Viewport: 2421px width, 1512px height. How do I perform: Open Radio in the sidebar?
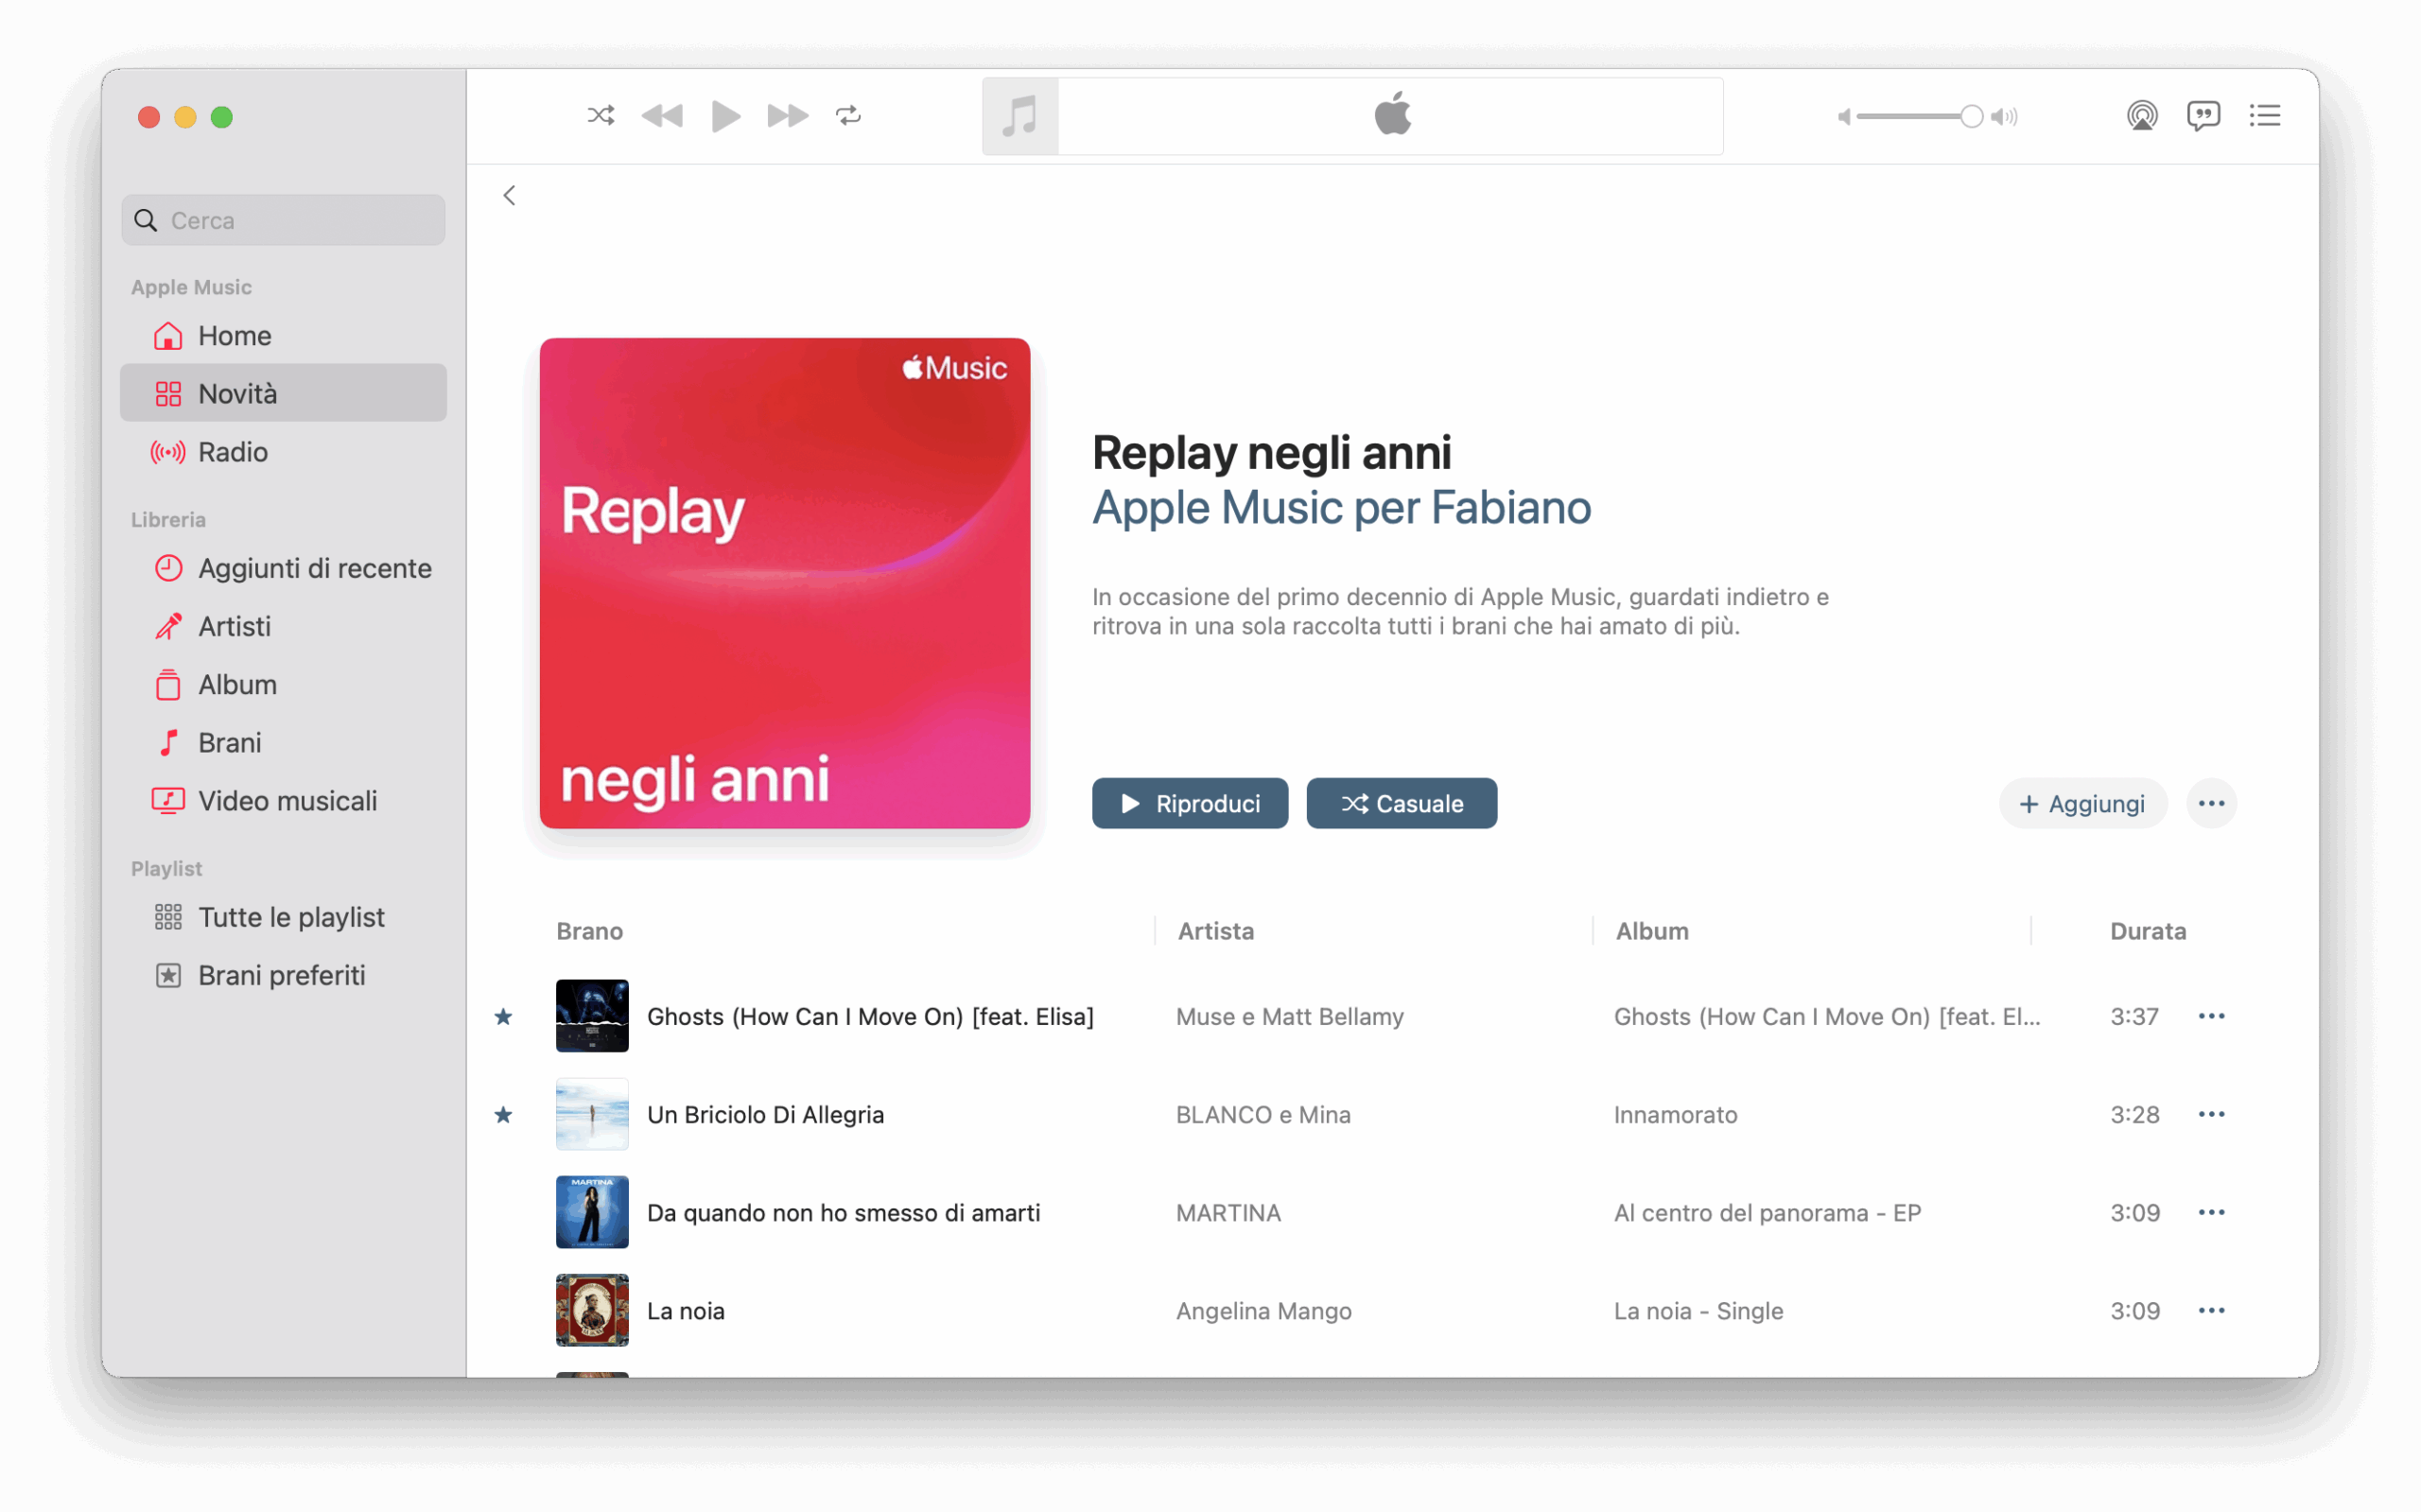(x=283, y=452)
